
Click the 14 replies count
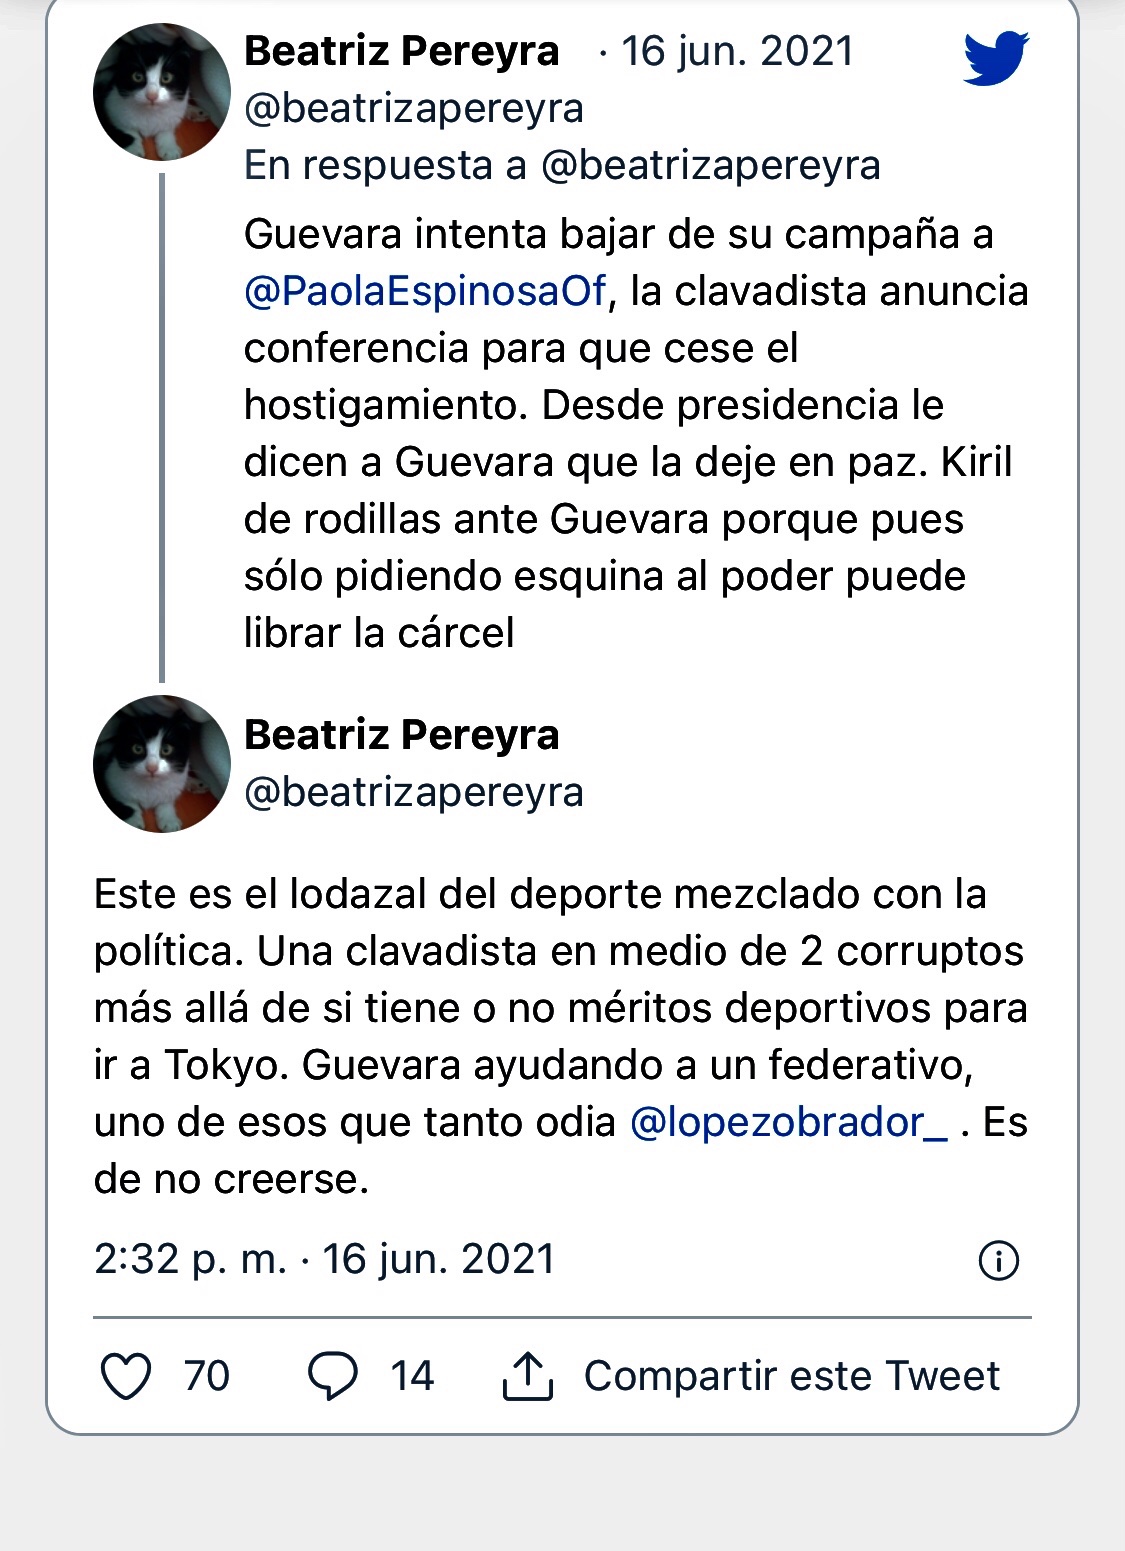point(412,1376)
